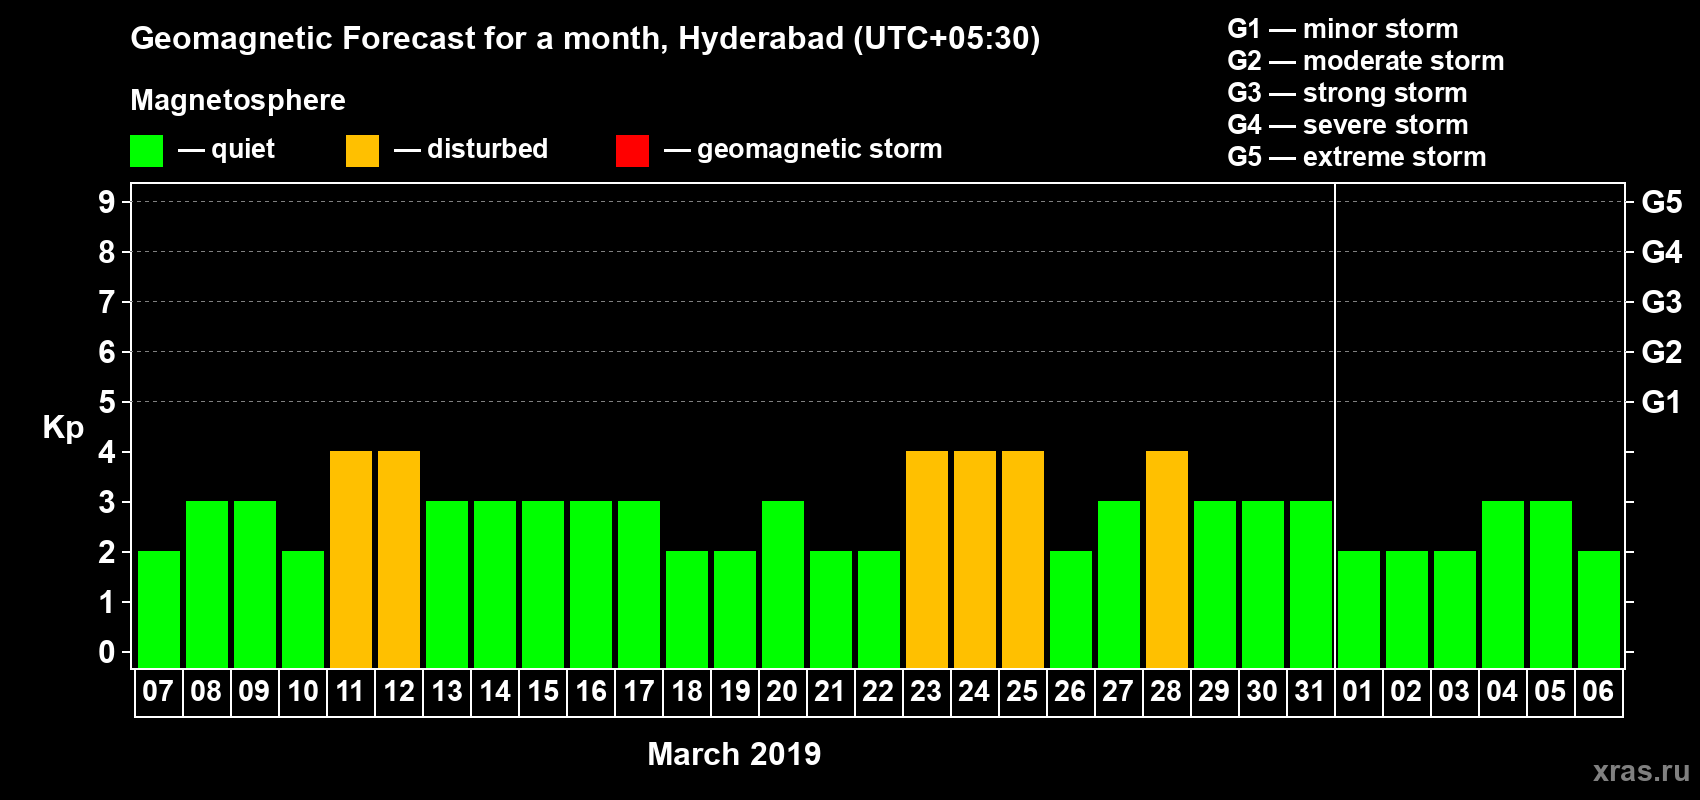Click the 'G1' label on the right axis

(x=1662, y=402)
